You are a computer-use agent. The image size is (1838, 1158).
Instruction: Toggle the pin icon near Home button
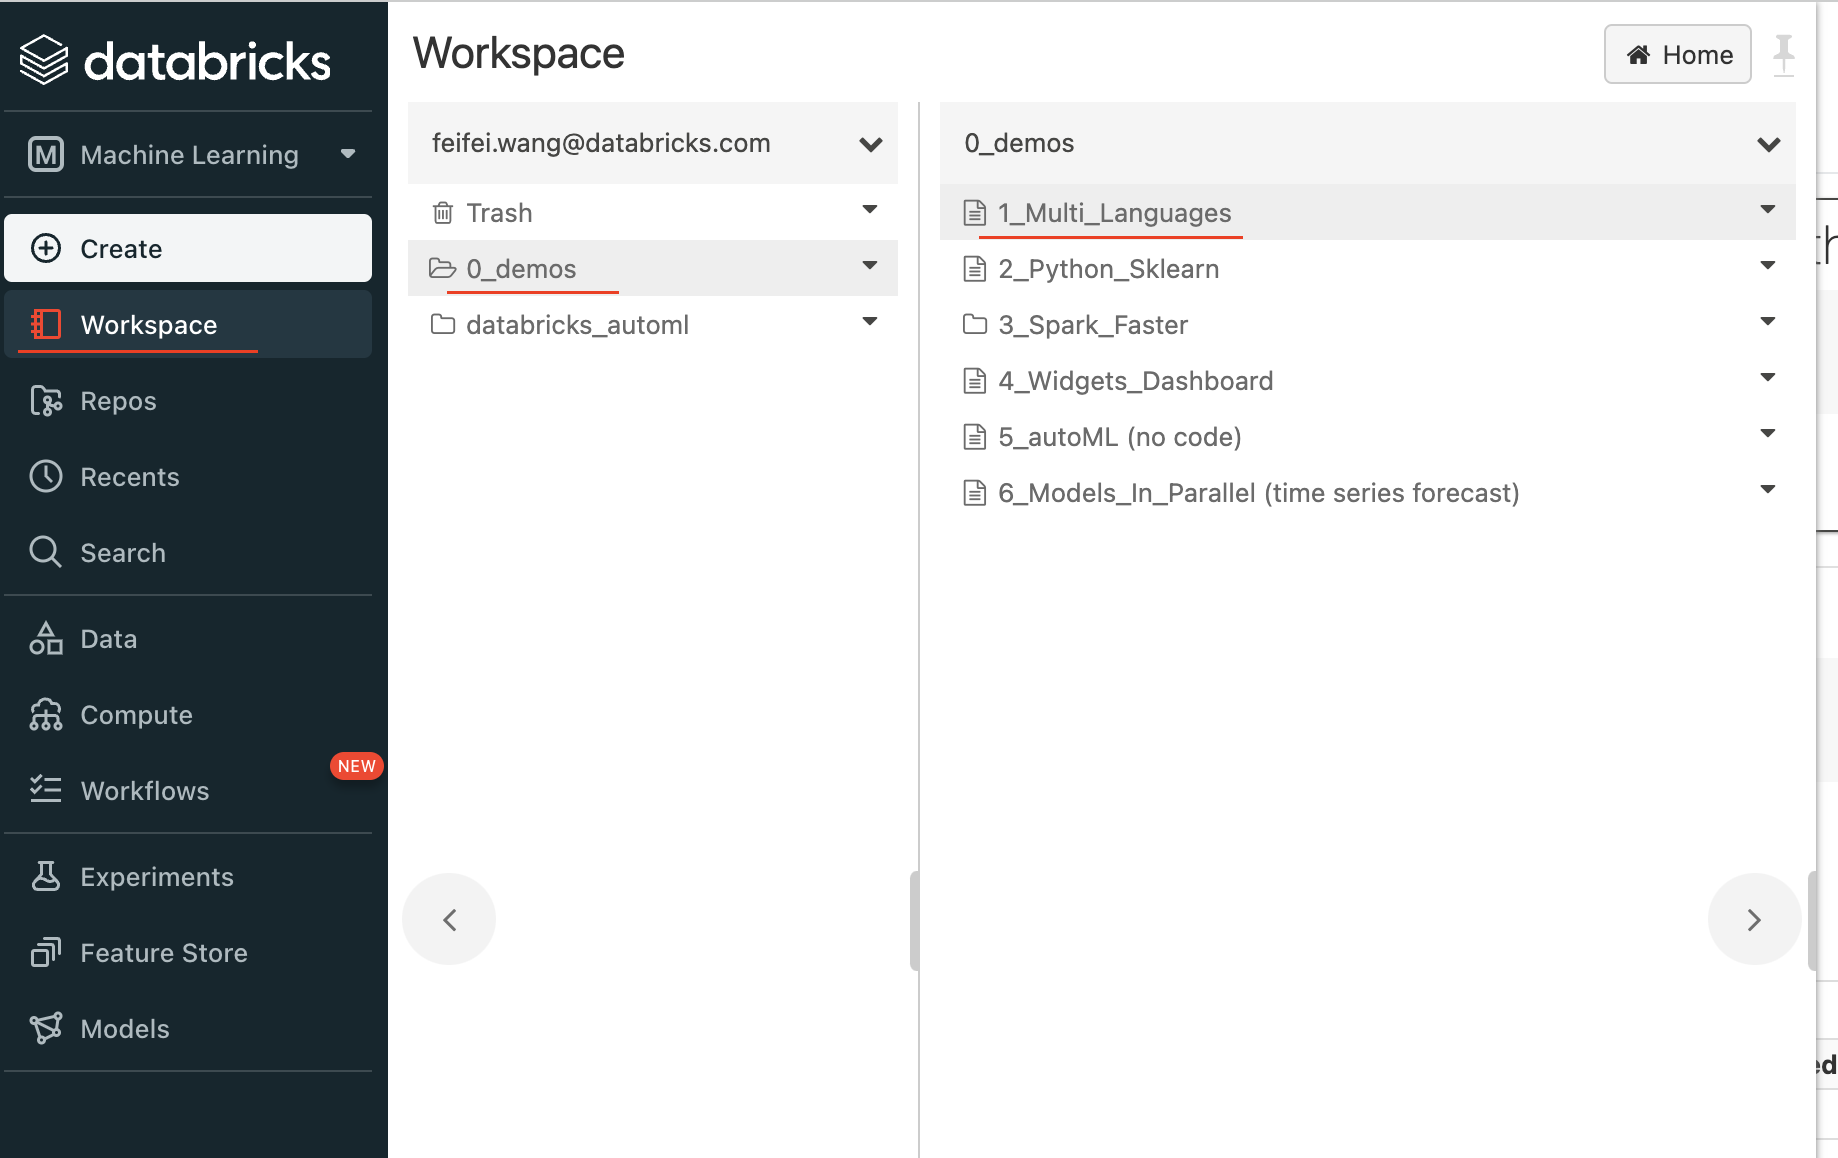[1783, 55]
